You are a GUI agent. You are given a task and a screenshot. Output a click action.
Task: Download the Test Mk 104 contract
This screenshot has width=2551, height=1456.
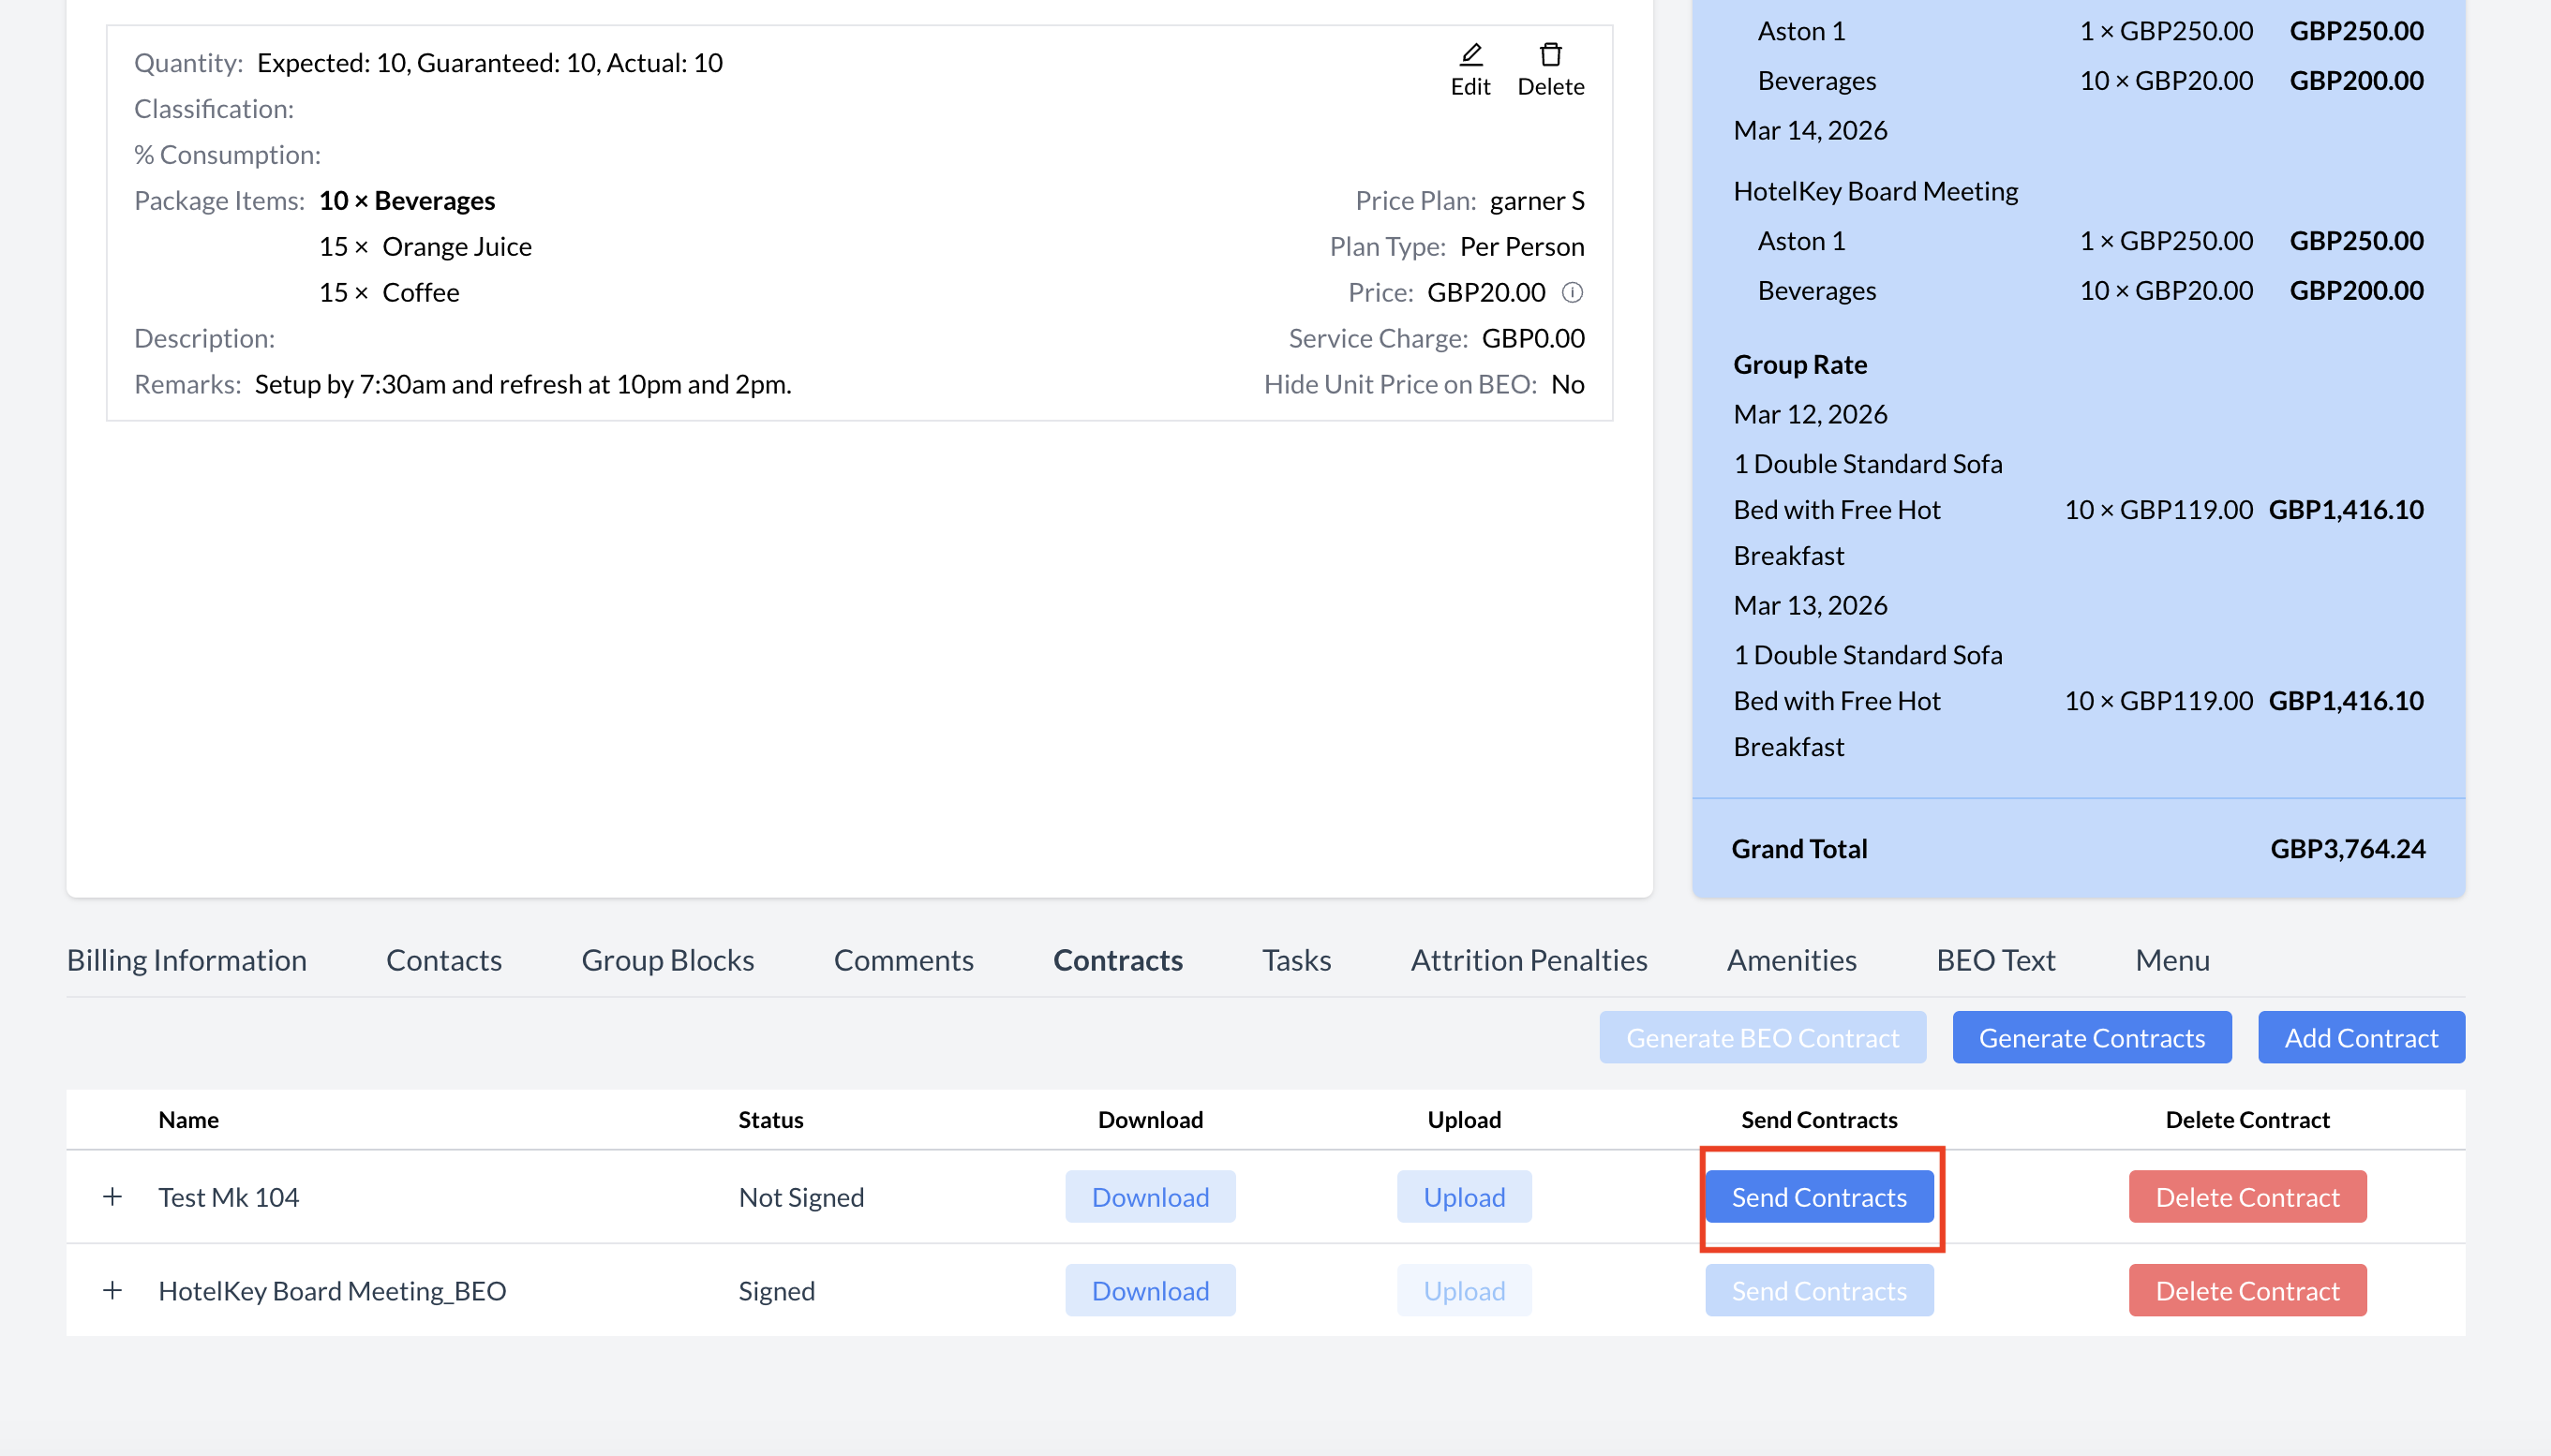[1150, 1197]
